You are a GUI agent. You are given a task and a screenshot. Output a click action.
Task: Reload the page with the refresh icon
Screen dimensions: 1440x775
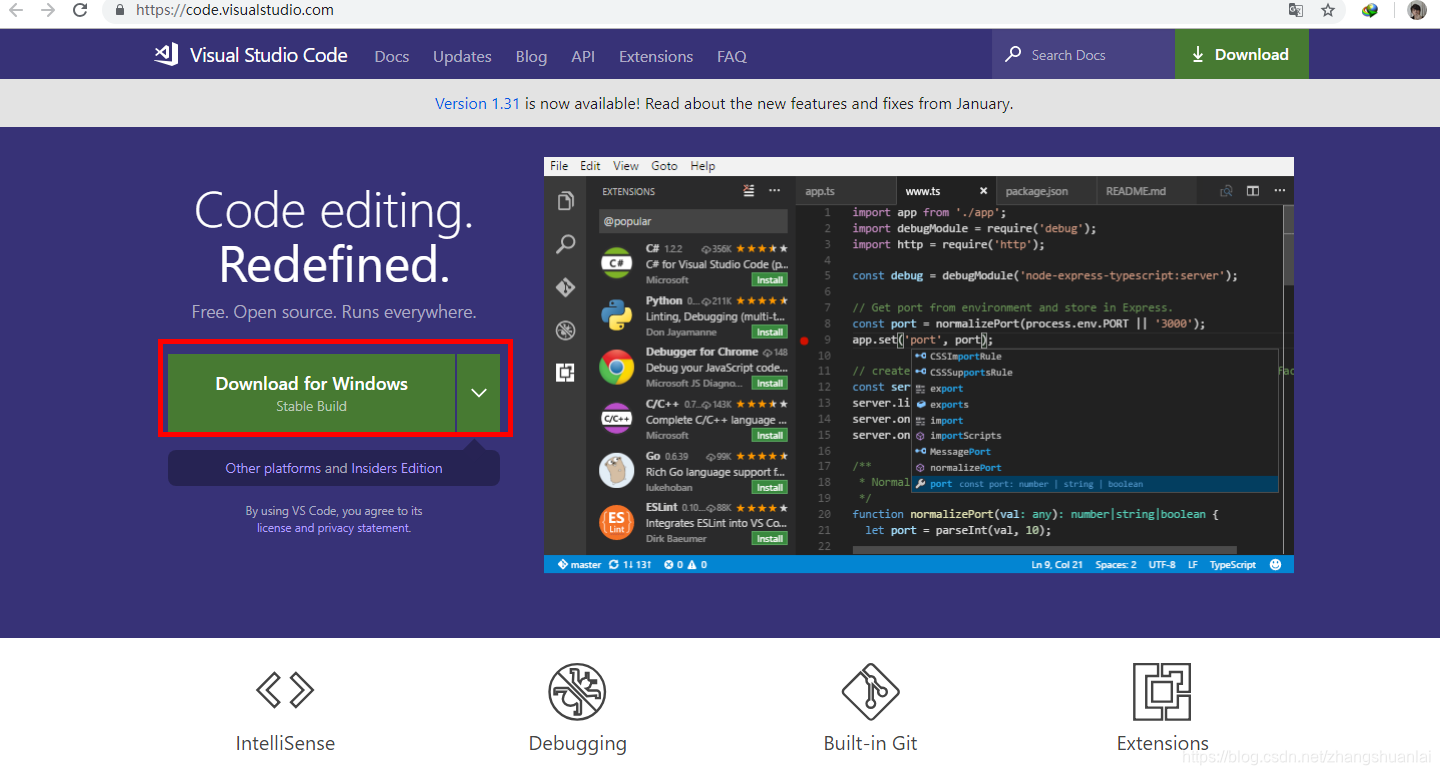point(80,11)
